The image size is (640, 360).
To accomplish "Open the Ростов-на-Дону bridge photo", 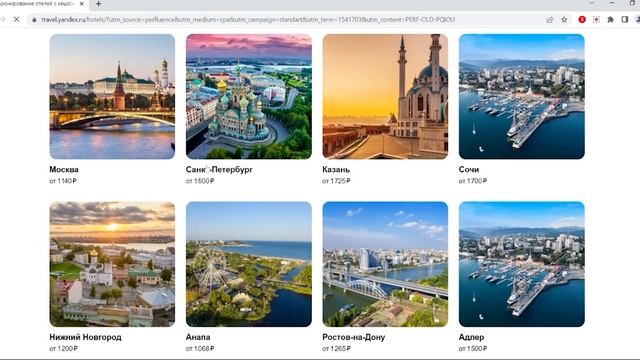I will pos(385,264).
